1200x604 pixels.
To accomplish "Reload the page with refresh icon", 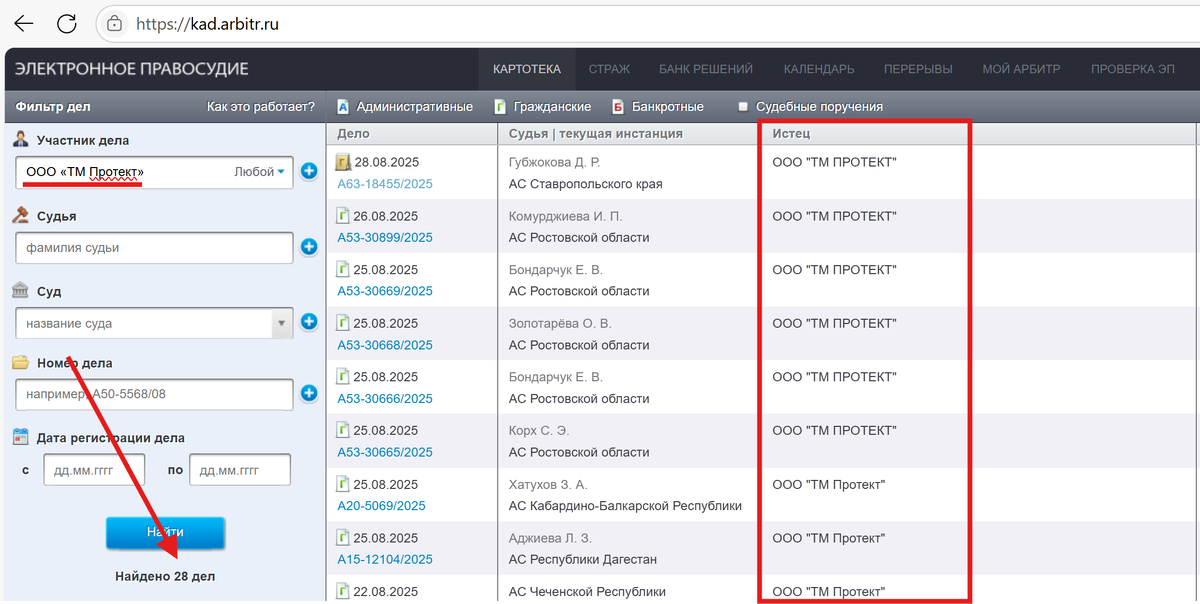I will point(67,23).
